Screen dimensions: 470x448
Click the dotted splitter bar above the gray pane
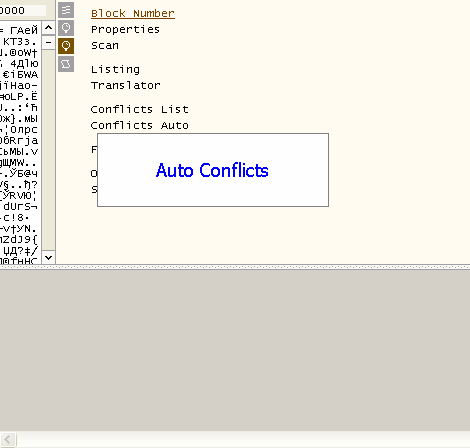235,267
